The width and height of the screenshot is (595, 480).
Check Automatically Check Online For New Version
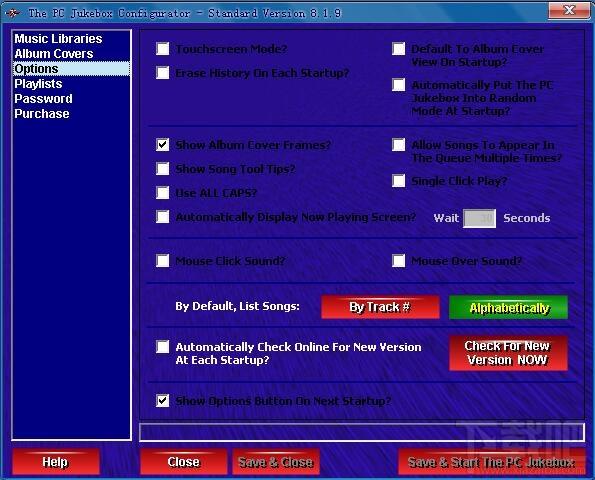pyautogui.click(x=163, y=346)
